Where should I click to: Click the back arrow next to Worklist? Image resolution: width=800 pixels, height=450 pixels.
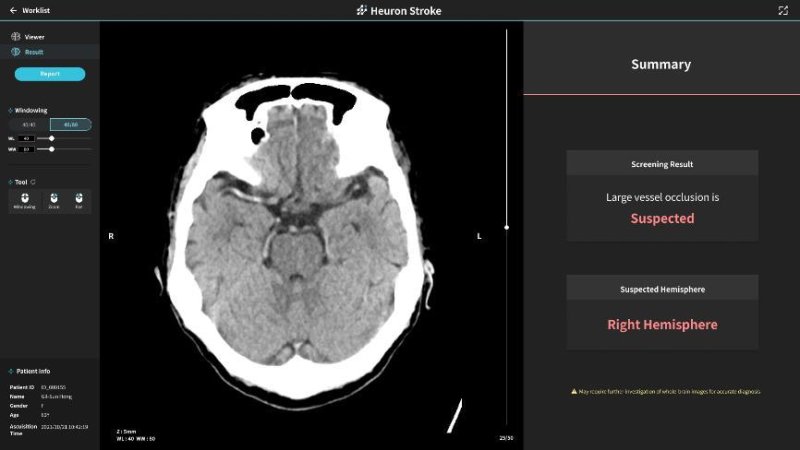(x=13, y=11)
